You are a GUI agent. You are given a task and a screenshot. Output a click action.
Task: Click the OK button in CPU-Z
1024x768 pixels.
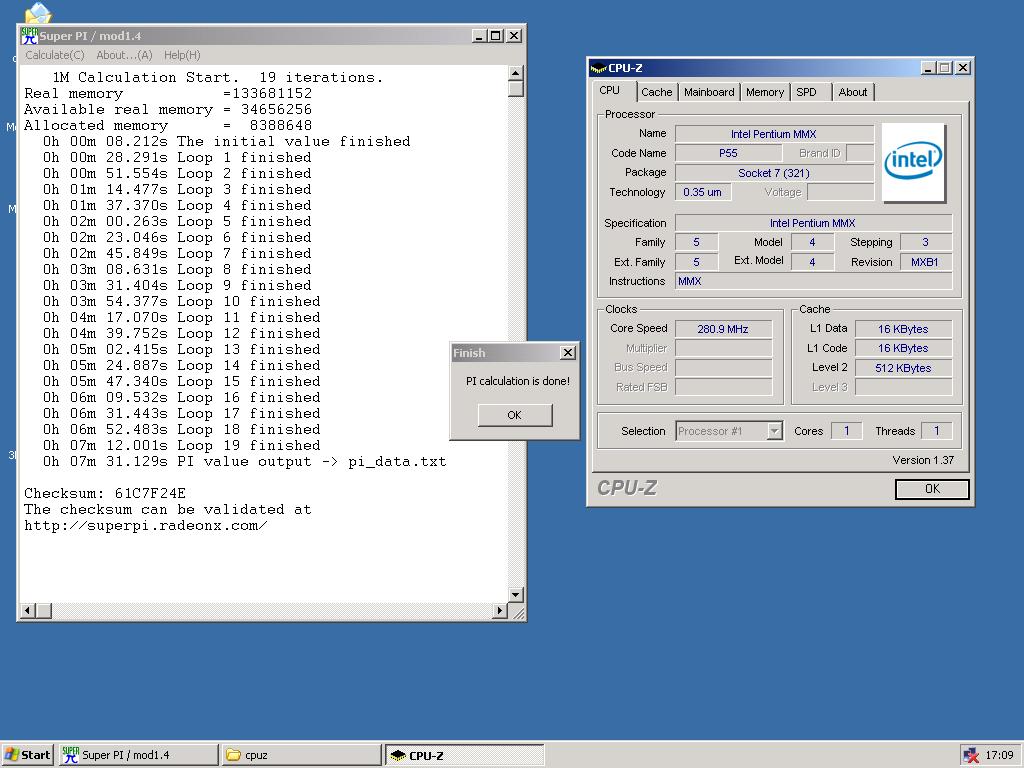point(932,488)
